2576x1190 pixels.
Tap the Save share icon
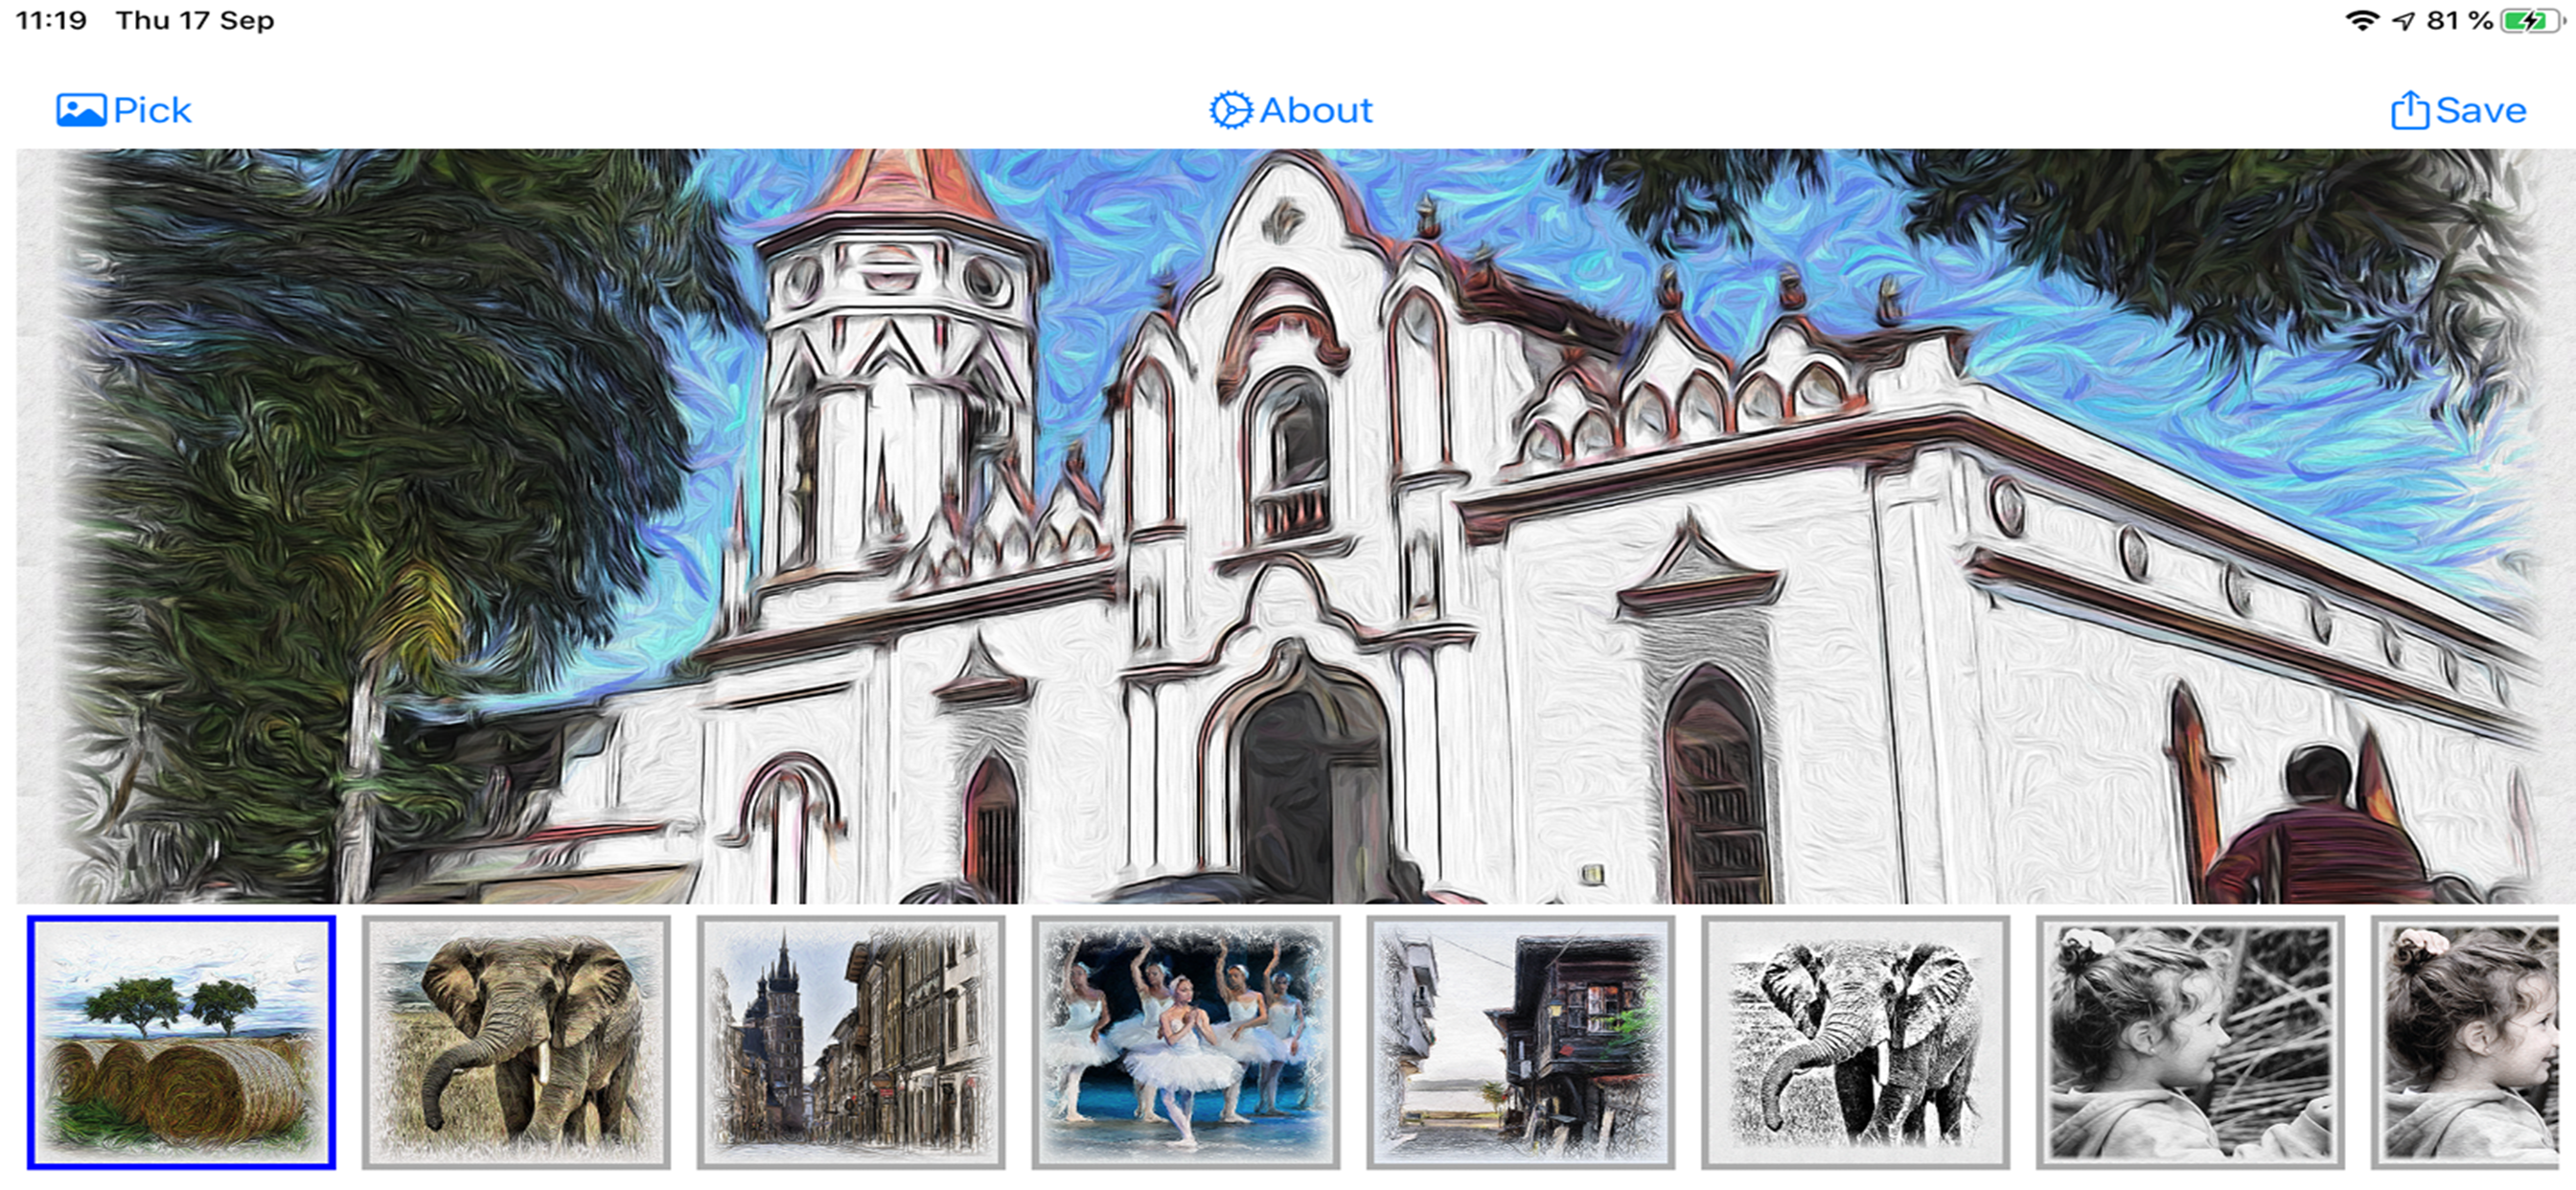[2410, 110]
